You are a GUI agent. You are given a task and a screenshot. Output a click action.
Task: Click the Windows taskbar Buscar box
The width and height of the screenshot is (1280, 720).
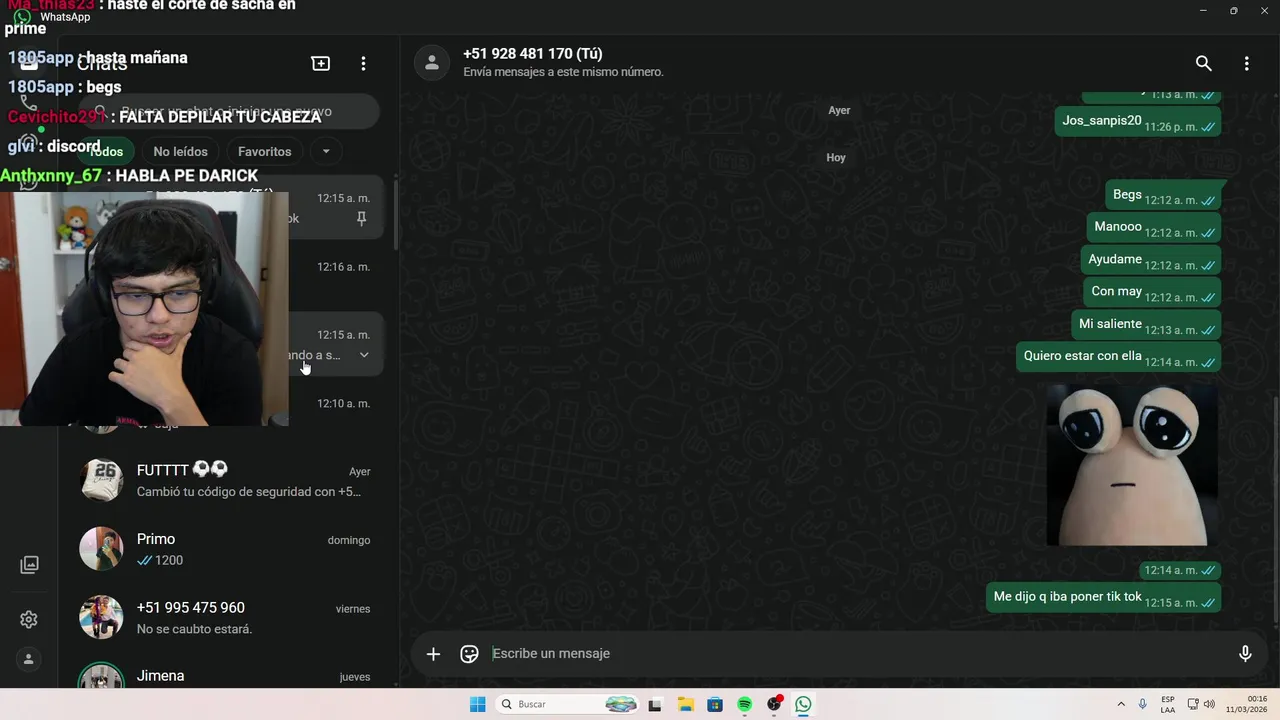(x=568, y=704)
